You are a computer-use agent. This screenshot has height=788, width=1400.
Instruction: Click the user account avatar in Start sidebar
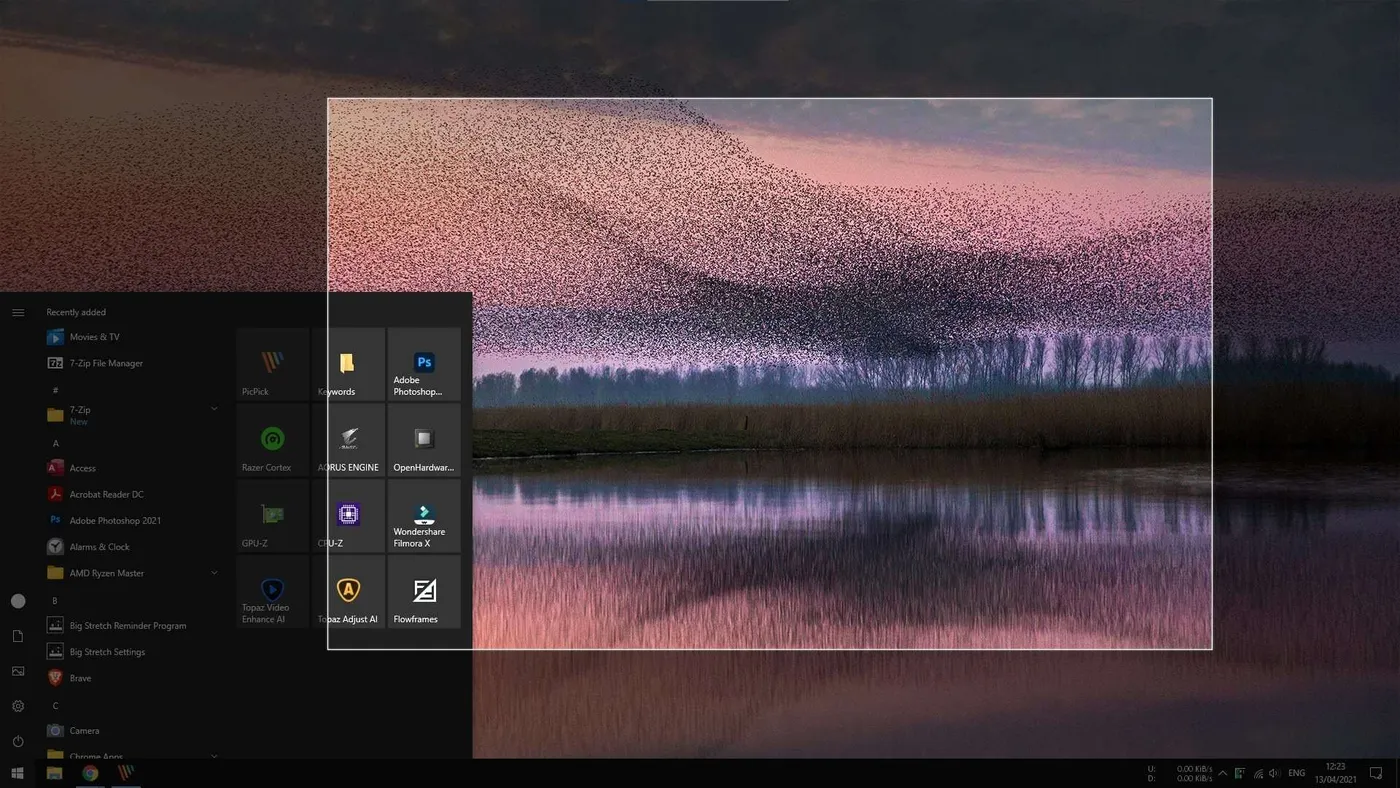[x=18, y=601]
